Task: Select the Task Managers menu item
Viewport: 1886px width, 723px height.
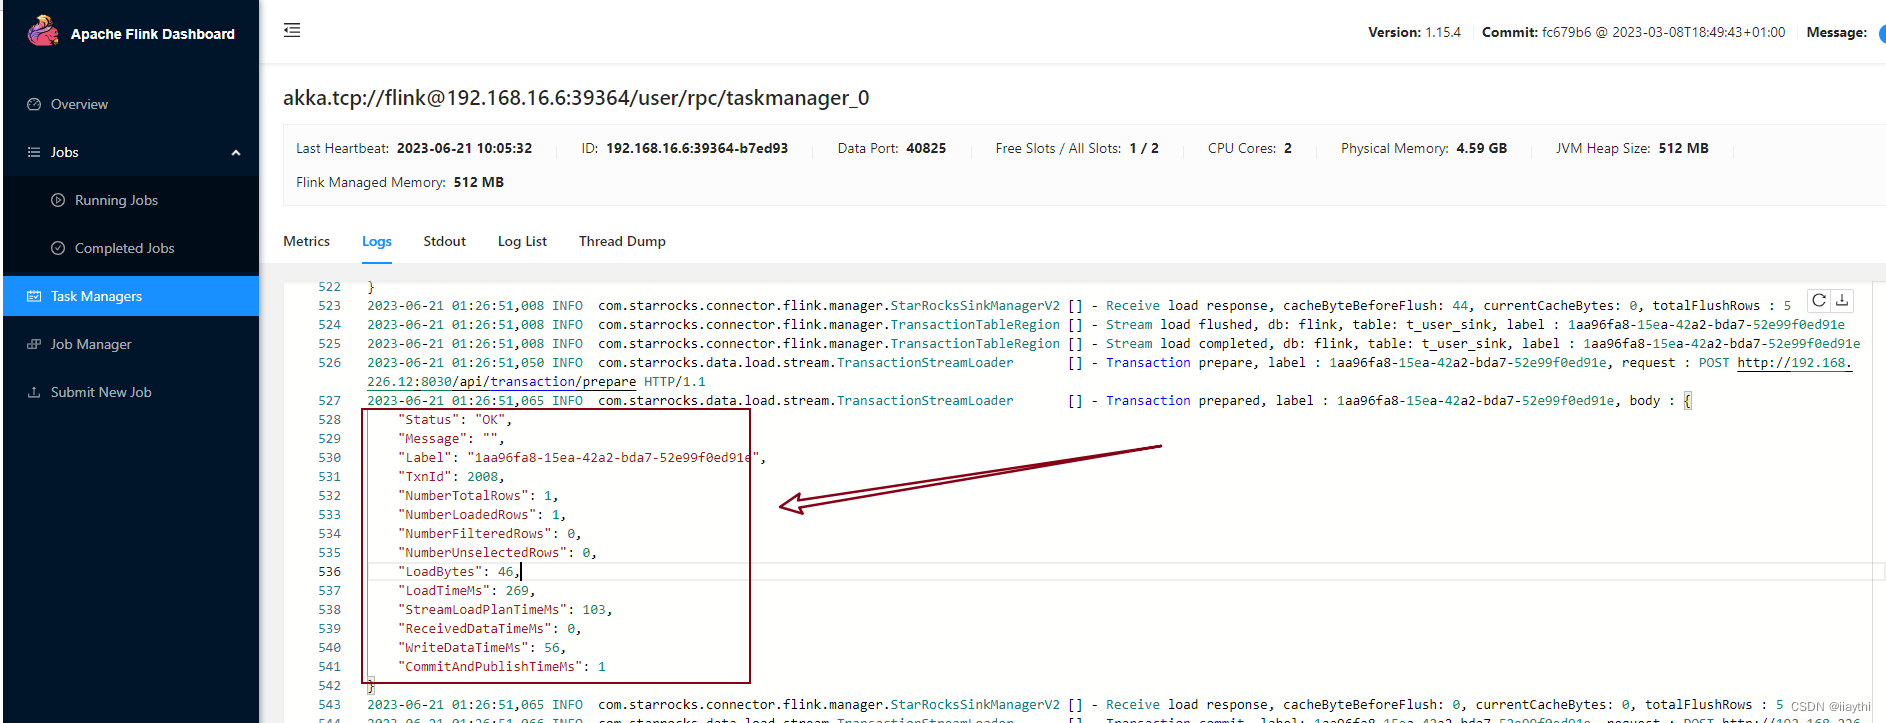Action: click(x=131, y=296)
